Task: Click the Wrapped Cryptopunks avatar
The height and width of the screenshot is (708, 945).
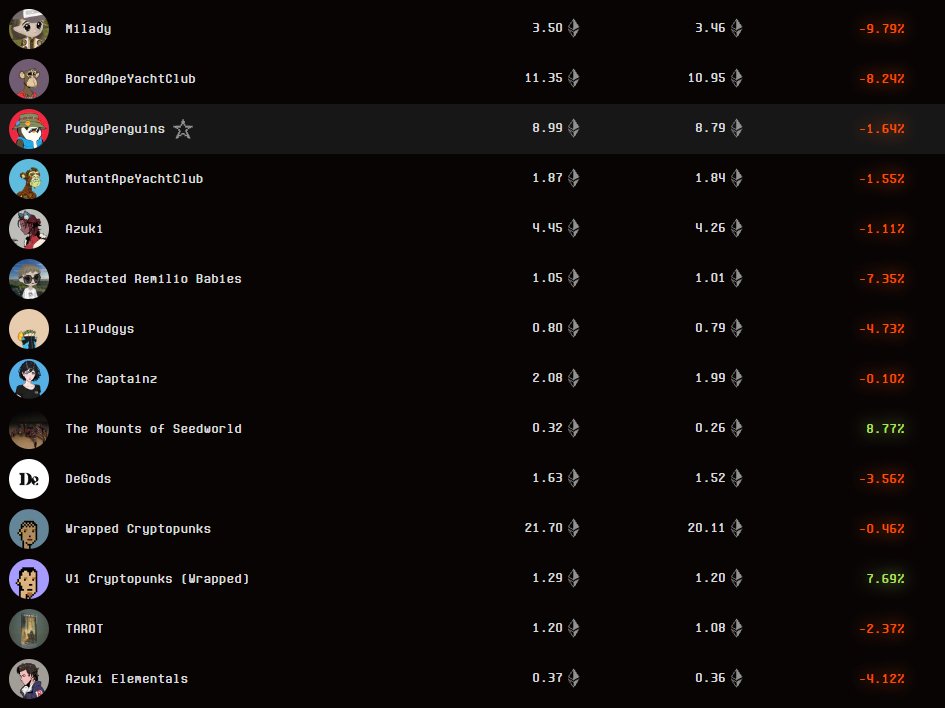Action: (29, 528)
